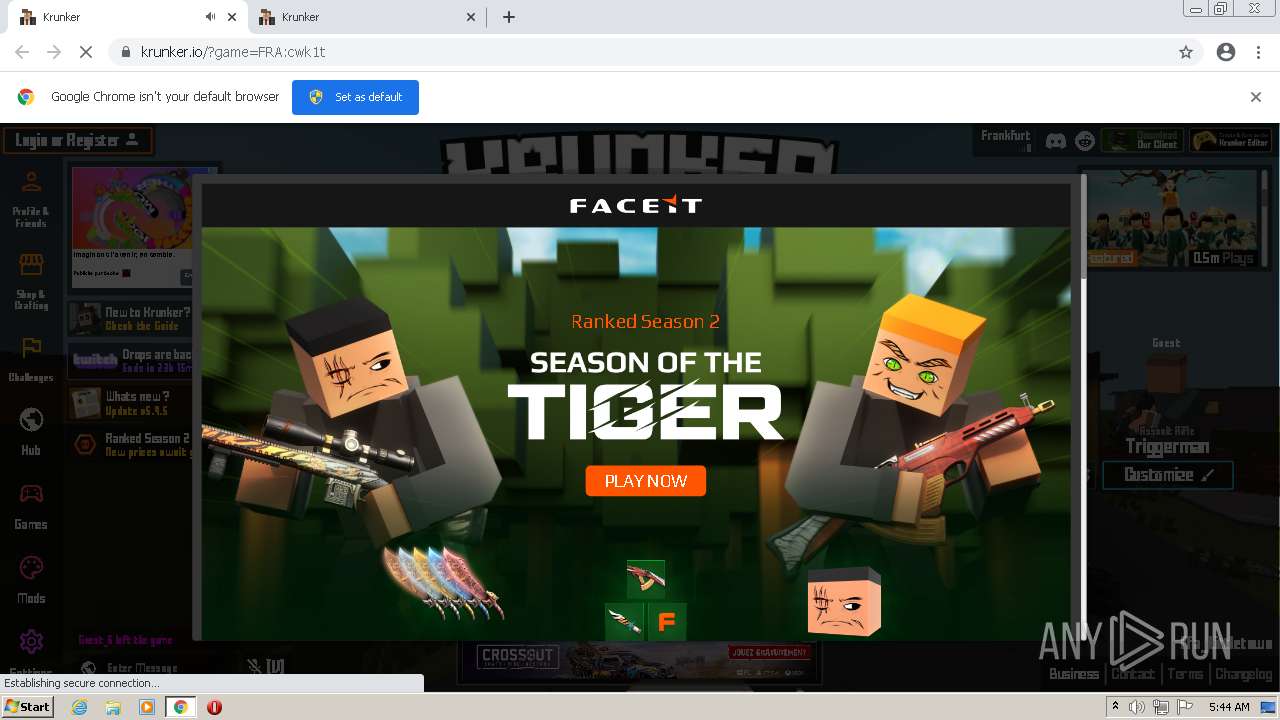Click Set as default button
The width and height of the screenshot is (1280, 720).
point(355,97)
